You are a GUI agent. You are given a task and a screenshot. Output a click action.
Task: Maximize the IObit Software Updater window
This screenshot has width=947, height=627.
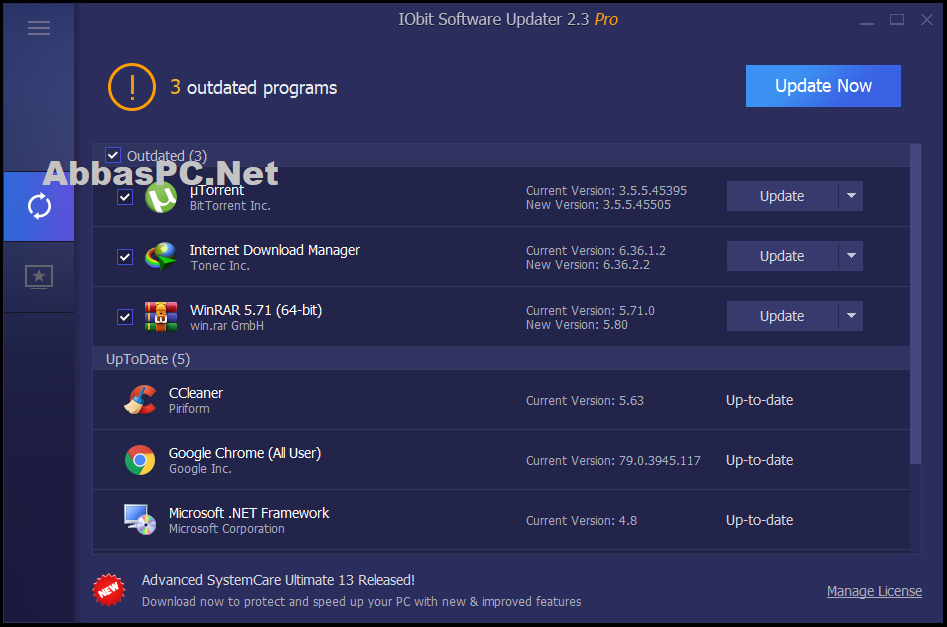897,20
